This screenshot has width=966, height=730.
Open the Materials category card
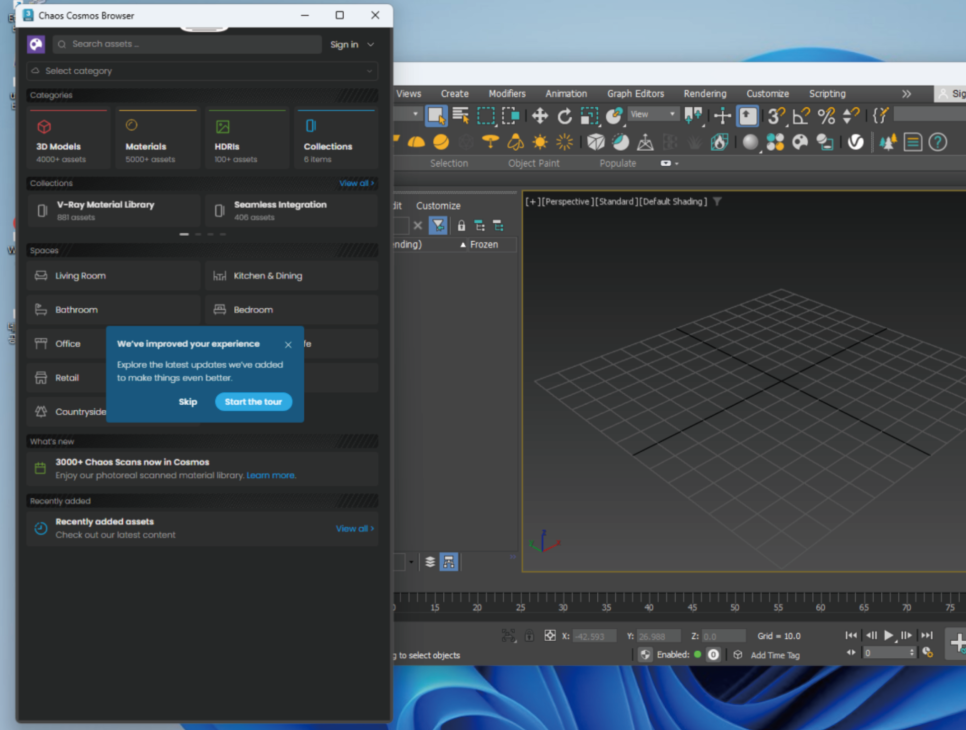click(x=158, y=139)
